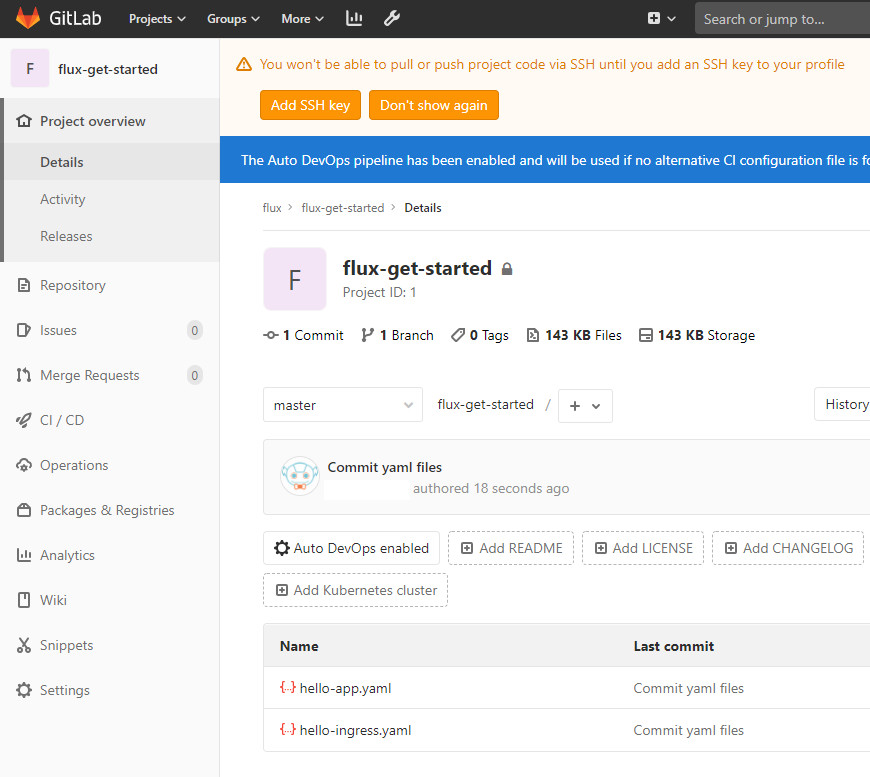Click the storage icon beside 143 KB Storage

[645, 335]
